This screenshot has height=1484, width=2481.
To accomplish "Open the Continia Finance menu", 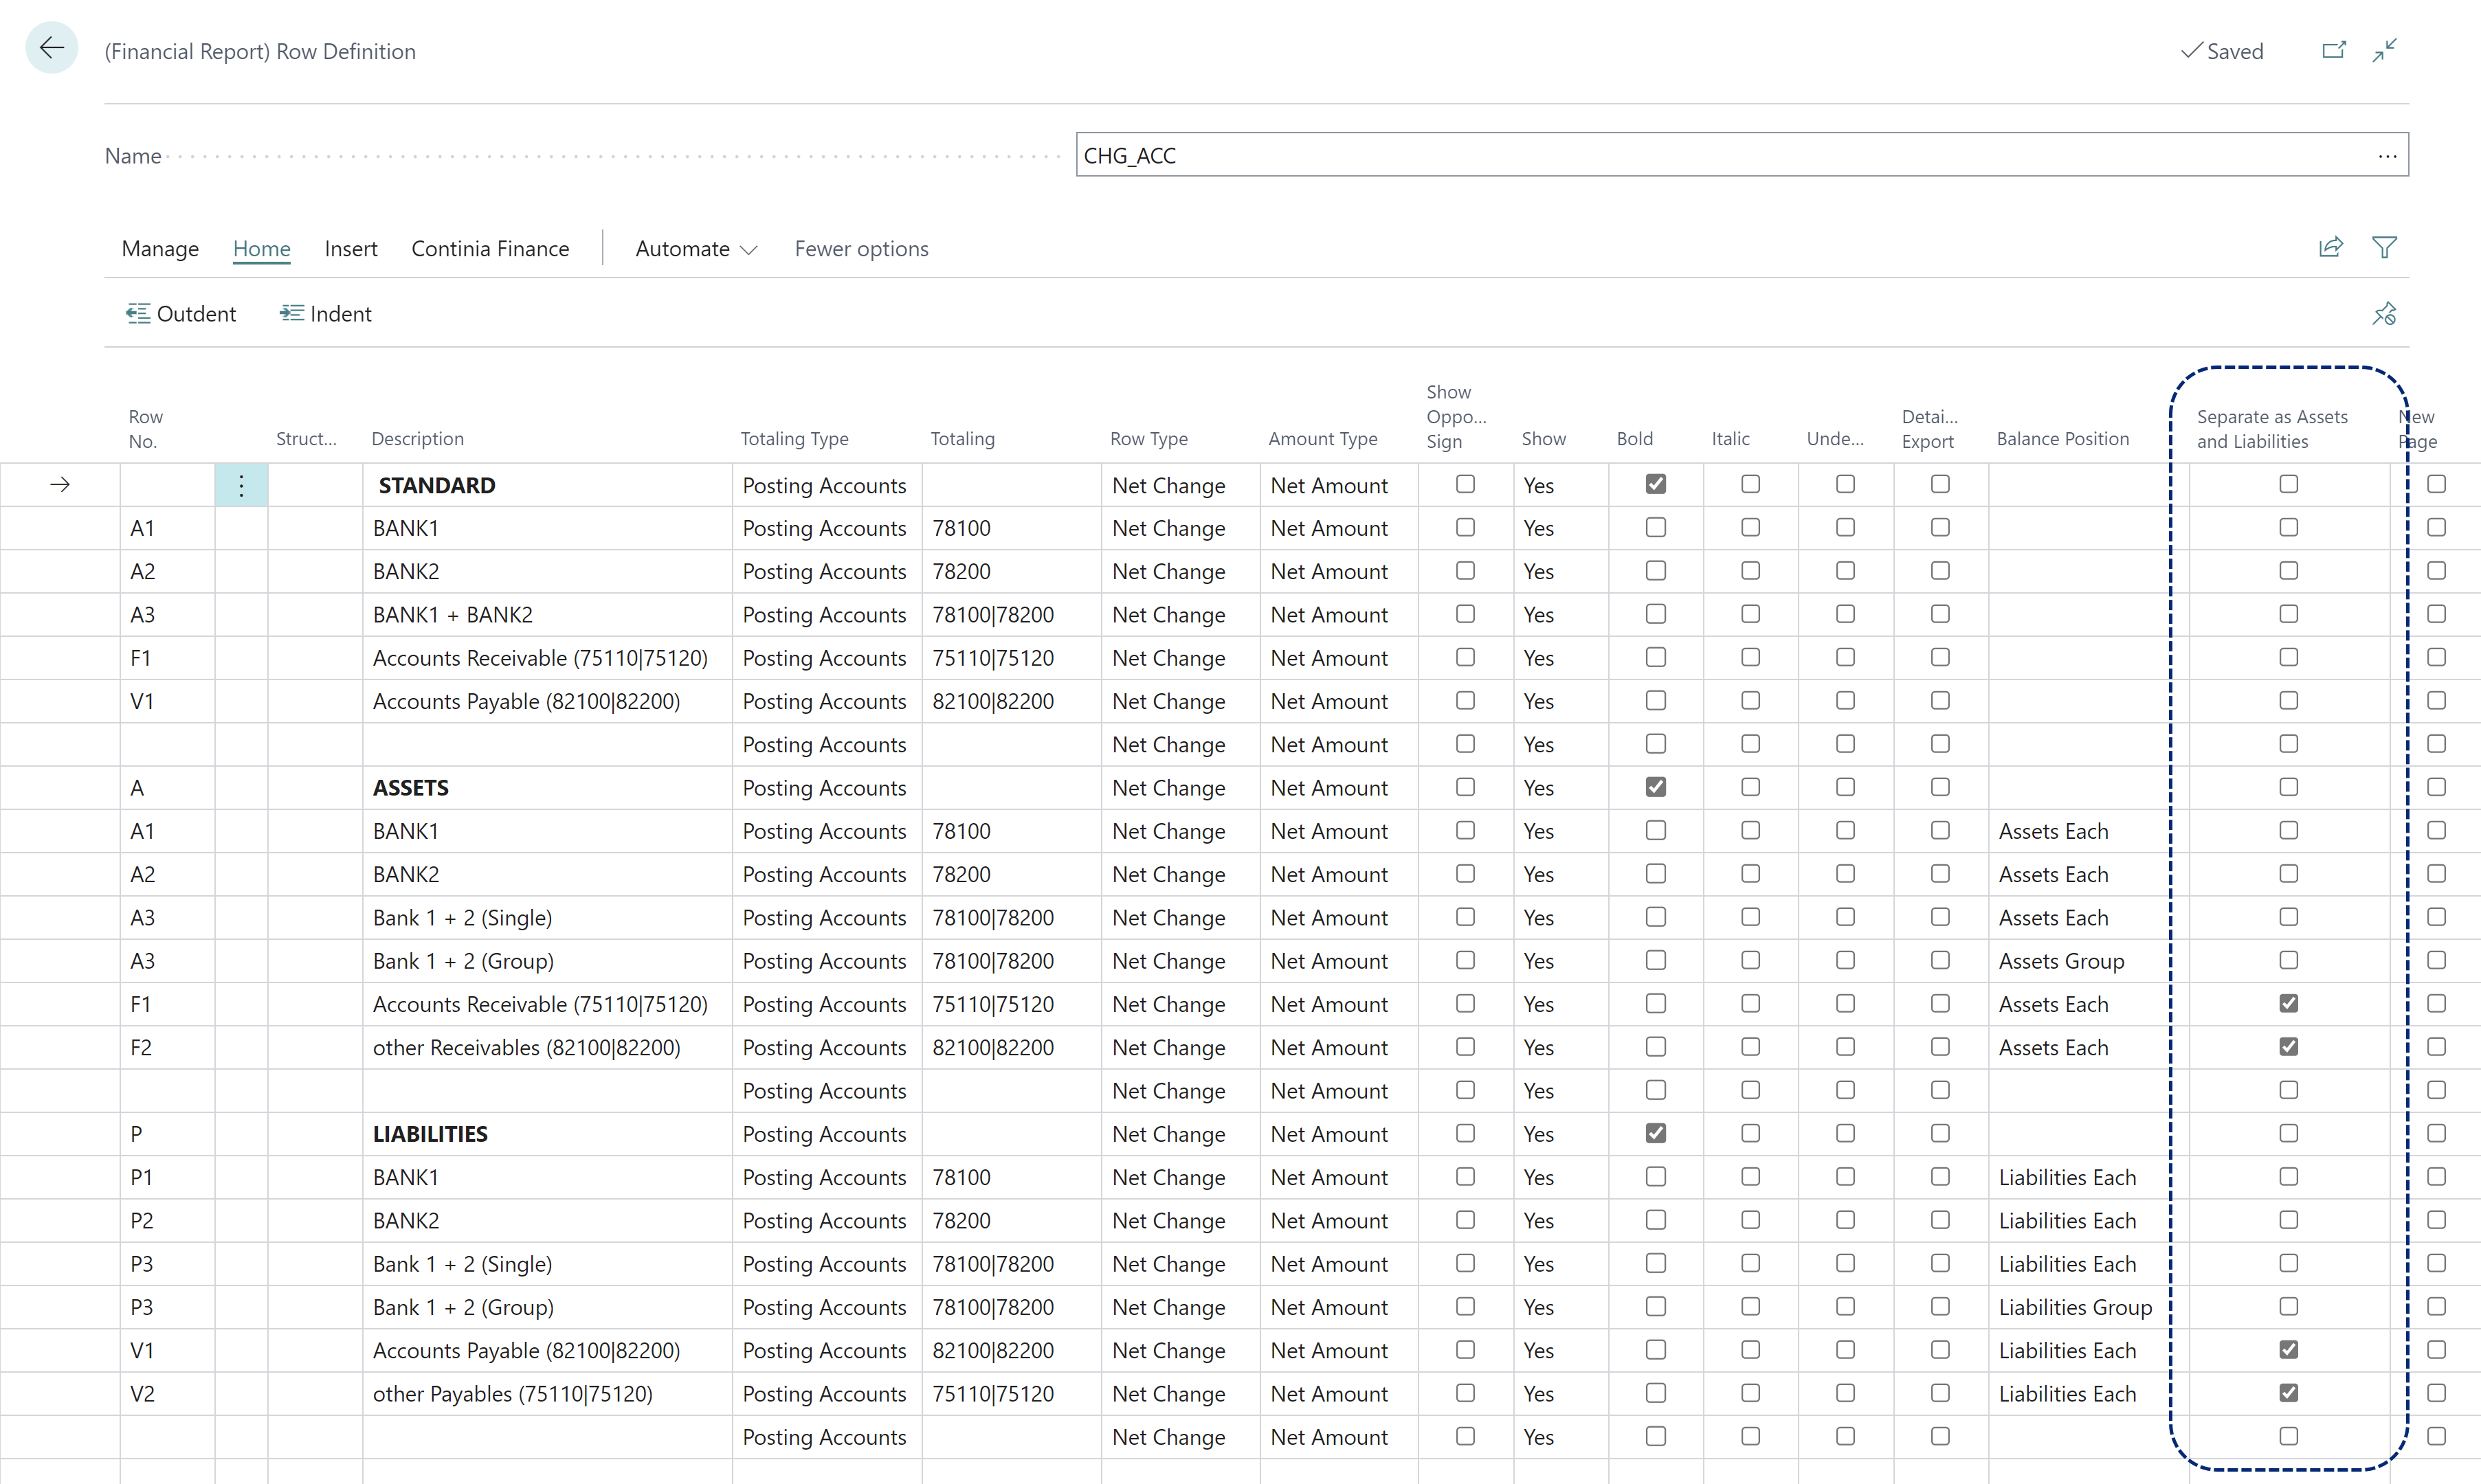I will pyautogui.click(x=490, y=249).
